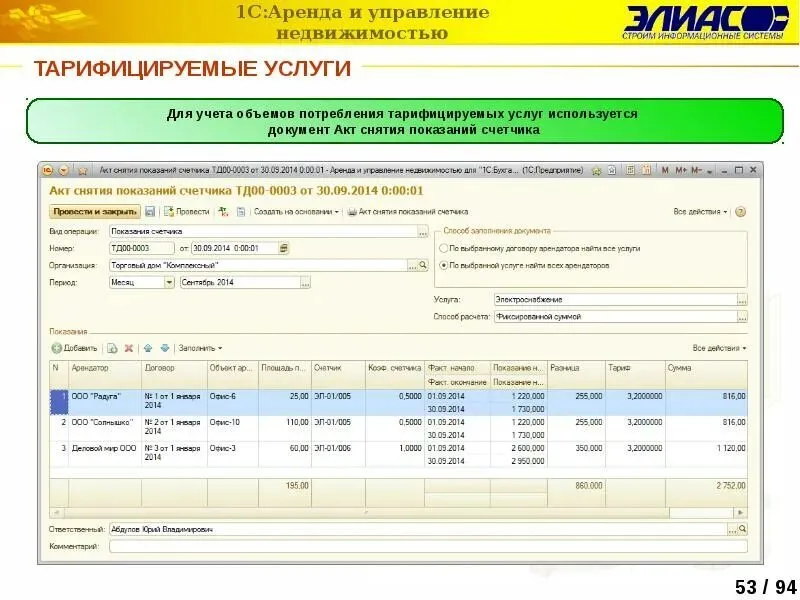Expand the Заполнить dropdown
The width and height of the screenshot is (800, 600).
click(x=201, y=348)
